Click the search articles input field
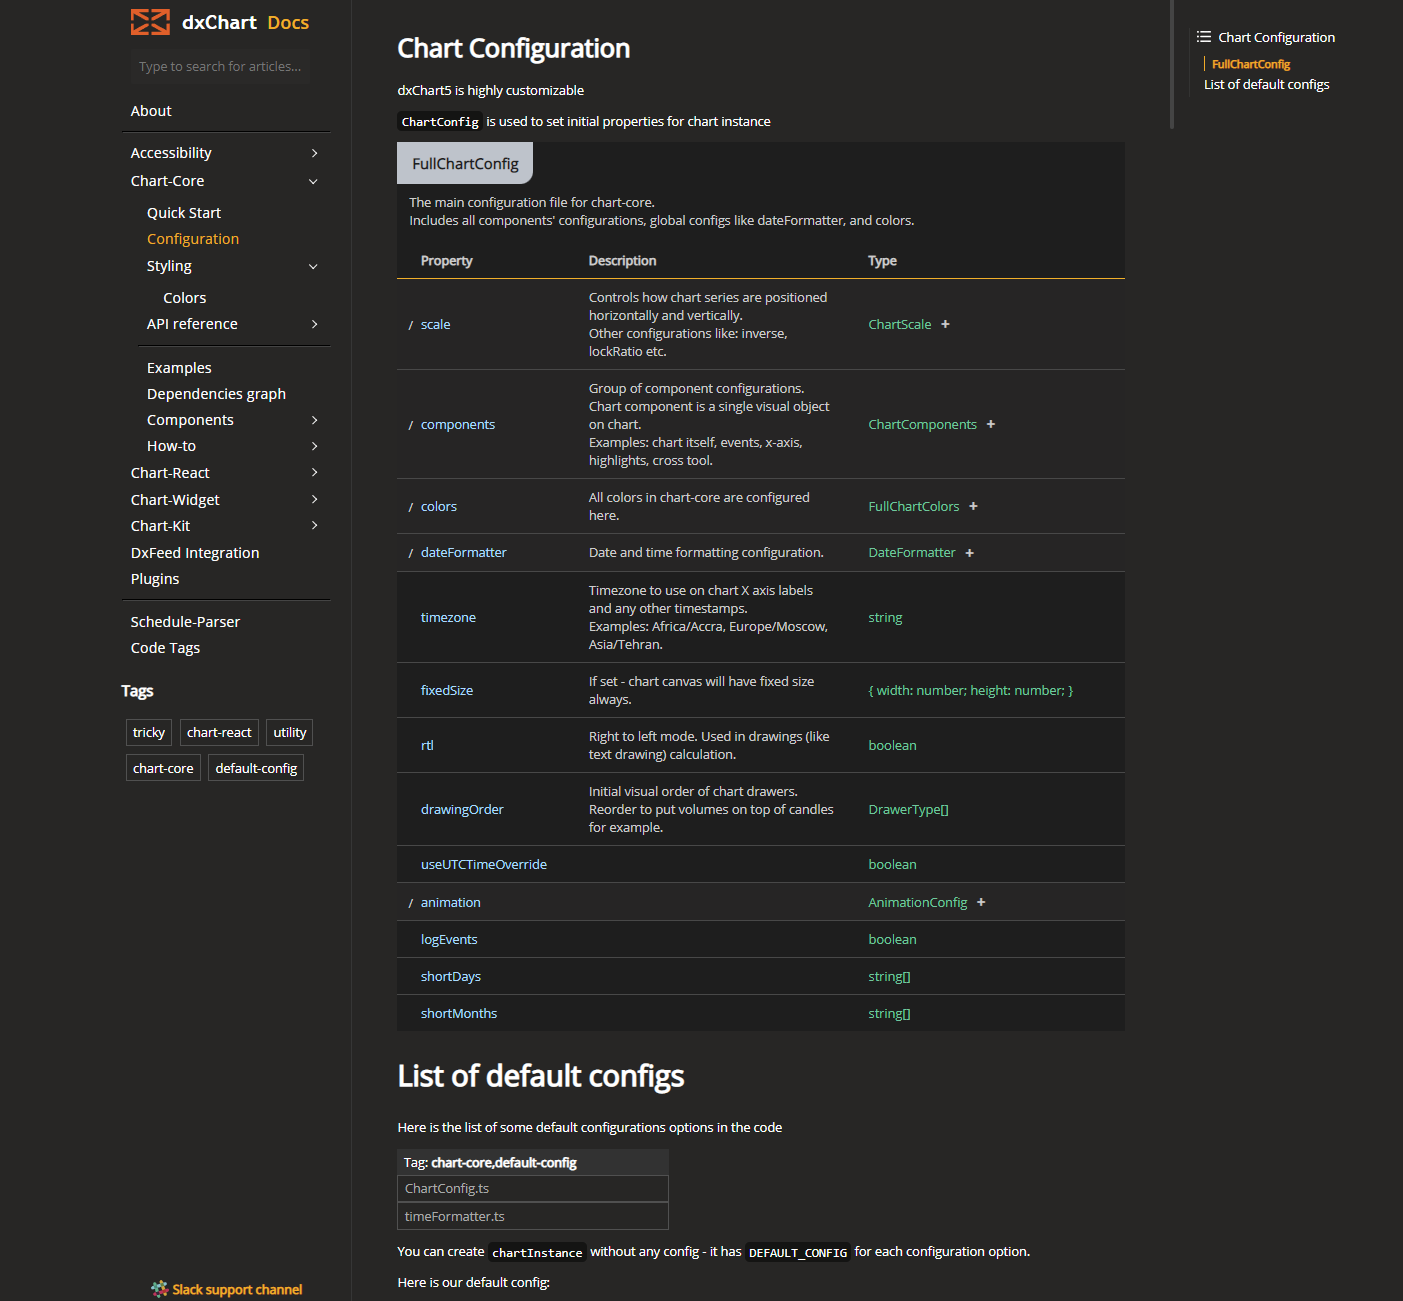Viewport: 1403px width, 1301px height. [x=220, y=66]
